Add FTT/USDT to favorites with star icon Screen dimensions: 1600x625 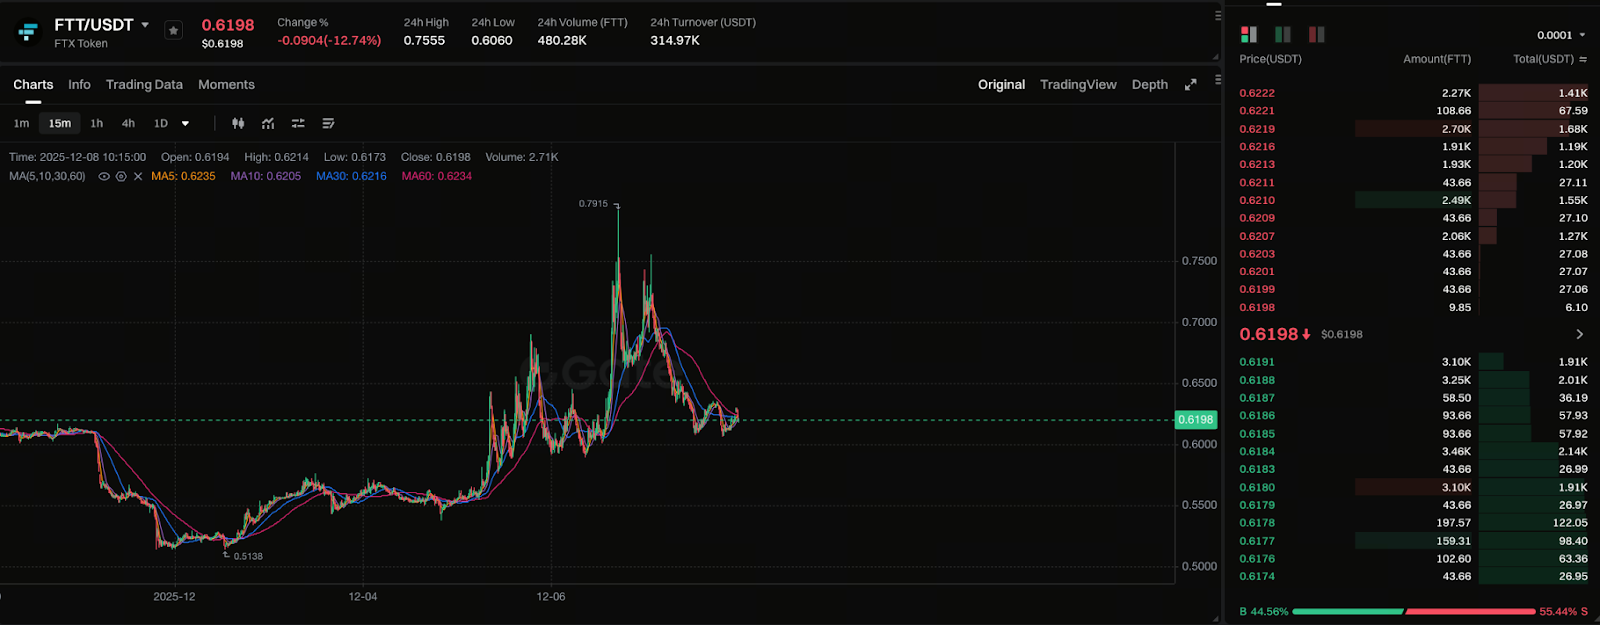(x=173, y=31)
